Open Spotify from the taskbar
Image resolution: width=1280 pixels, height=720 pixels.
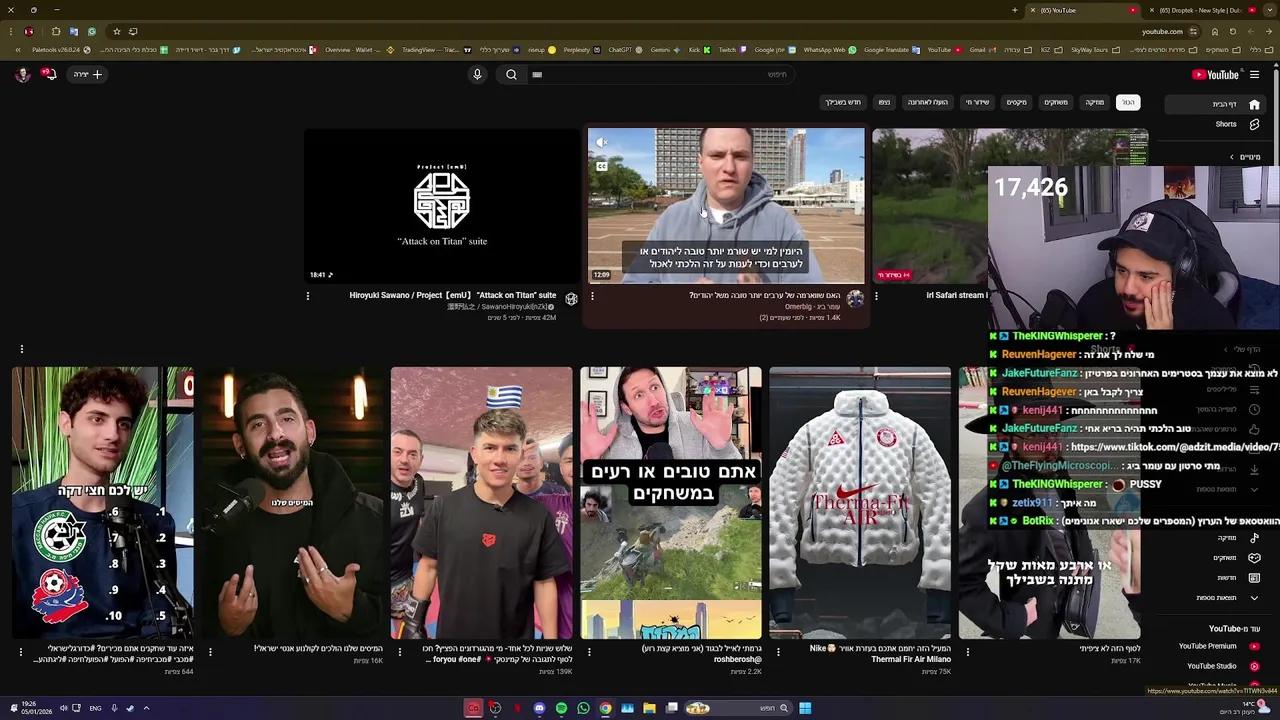click(561, 708)
